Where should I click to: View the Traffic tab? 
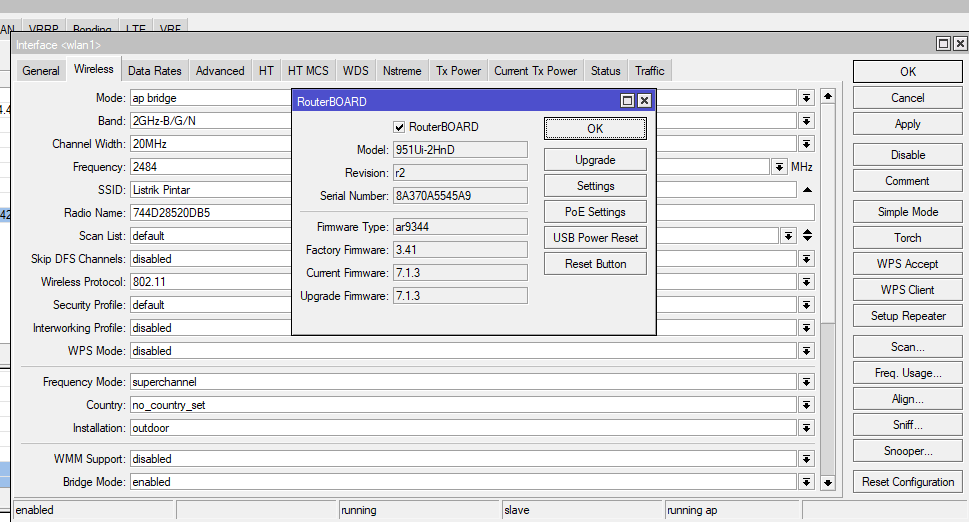[x=650, y=71]
